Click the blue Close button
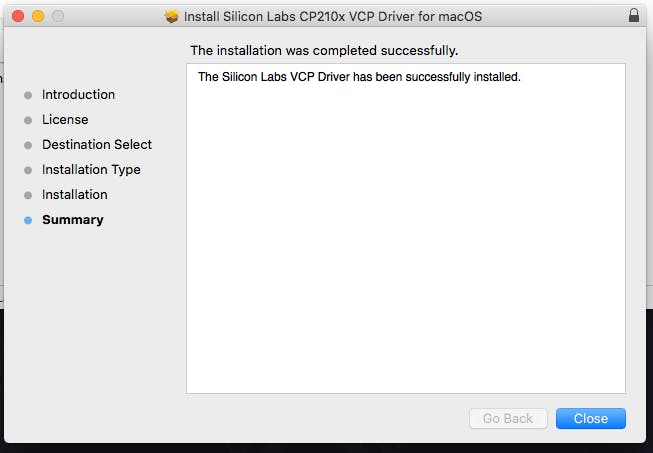 pyautogui.click(x=590, y=419)
